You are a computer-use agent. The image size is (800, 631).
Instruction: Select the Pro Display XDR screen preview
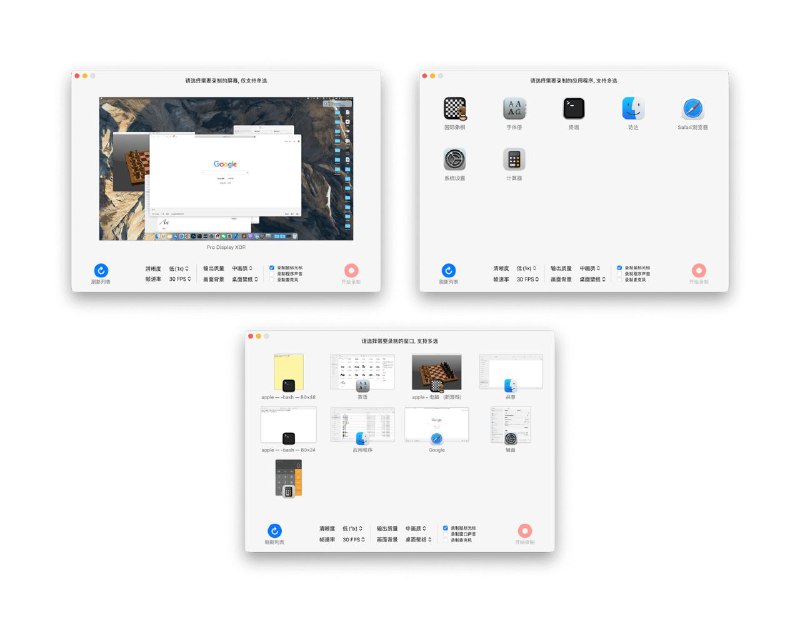pos(227,167)
